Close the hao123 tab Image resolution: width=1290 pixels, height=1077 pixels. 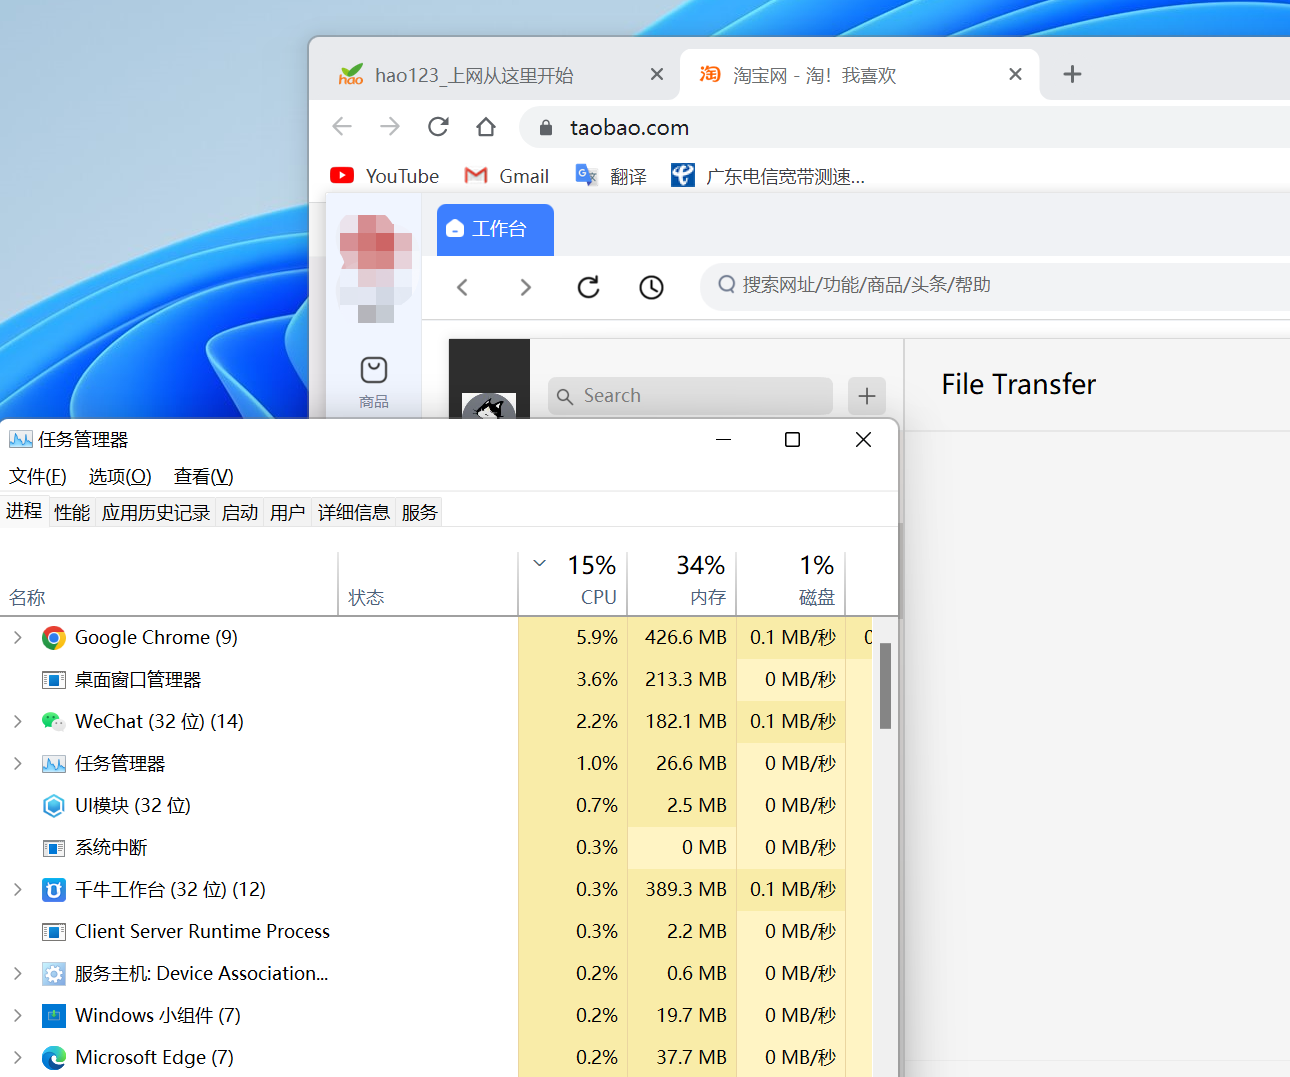point(657,74)
